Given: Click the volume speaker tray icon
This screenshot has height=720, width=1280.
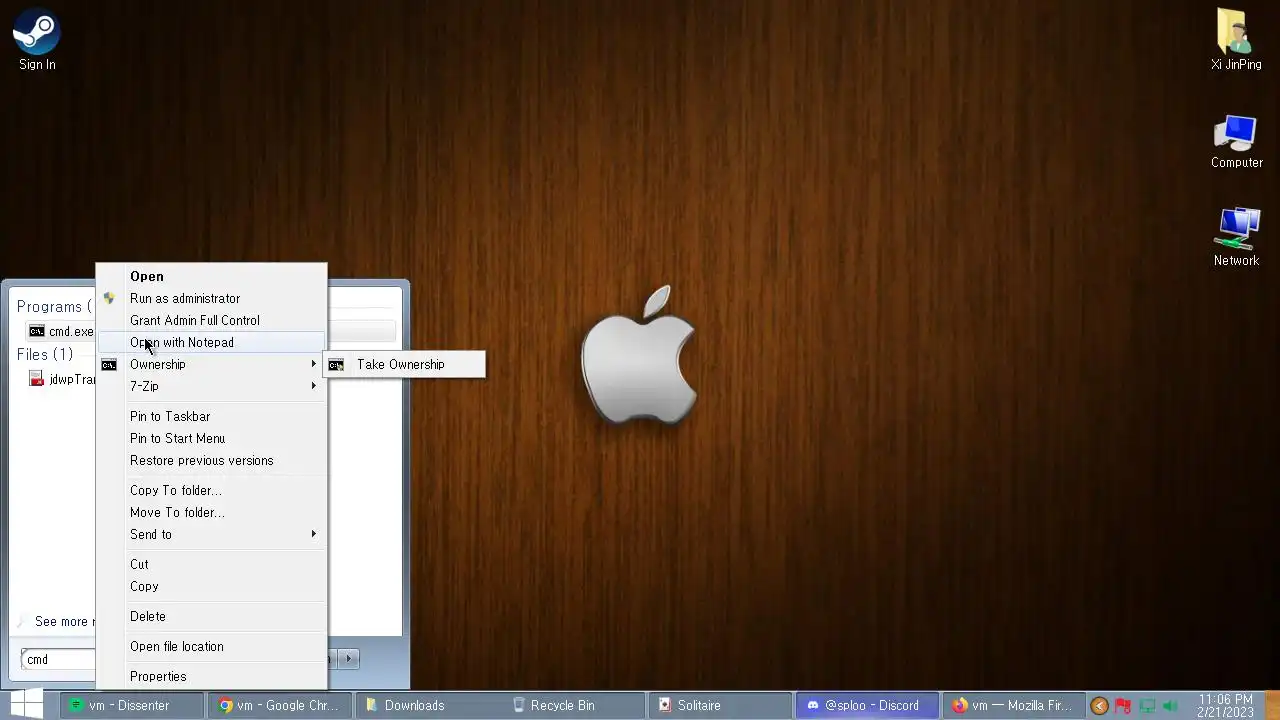Looking at the screenshot, I should tap(1170, 706).
